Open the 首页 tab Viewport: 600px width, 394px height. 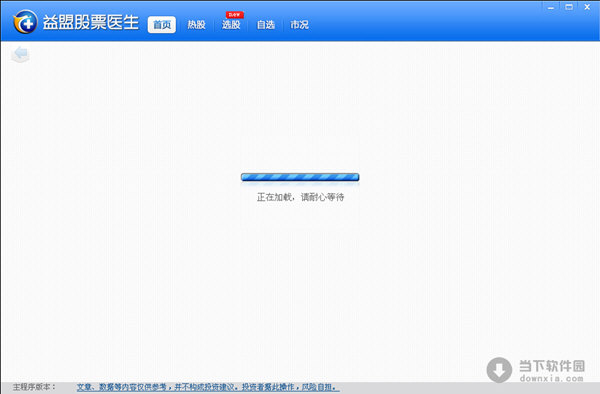point(162,25)
